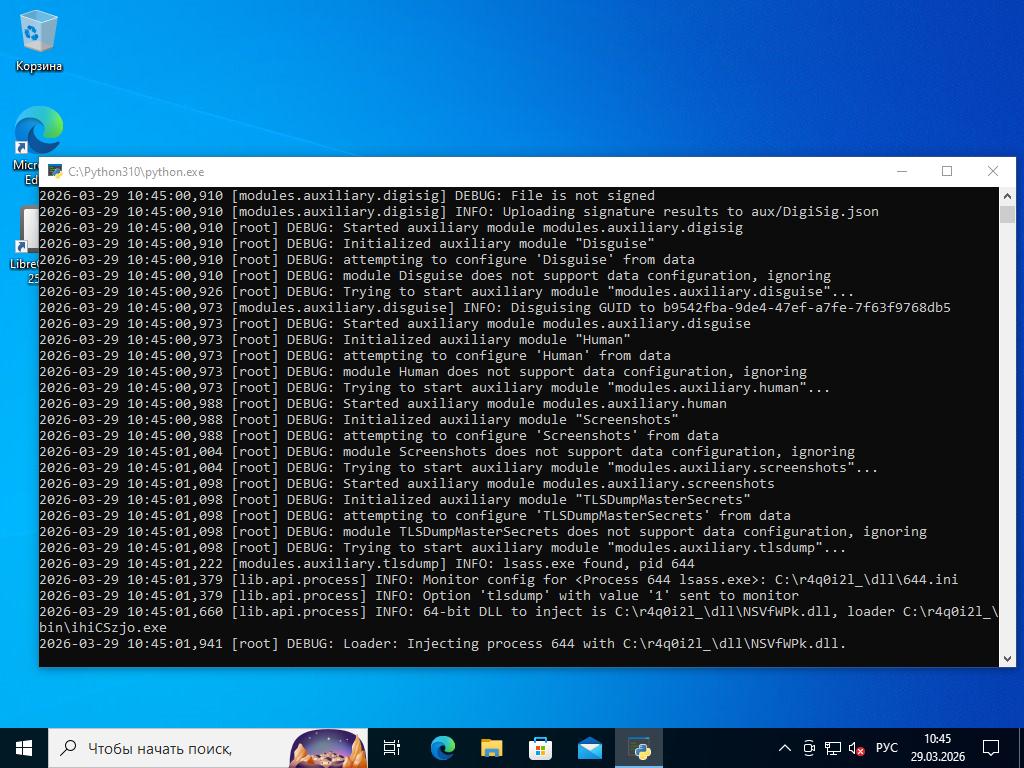Click the Python icon in console title bar

pos(55,172)
